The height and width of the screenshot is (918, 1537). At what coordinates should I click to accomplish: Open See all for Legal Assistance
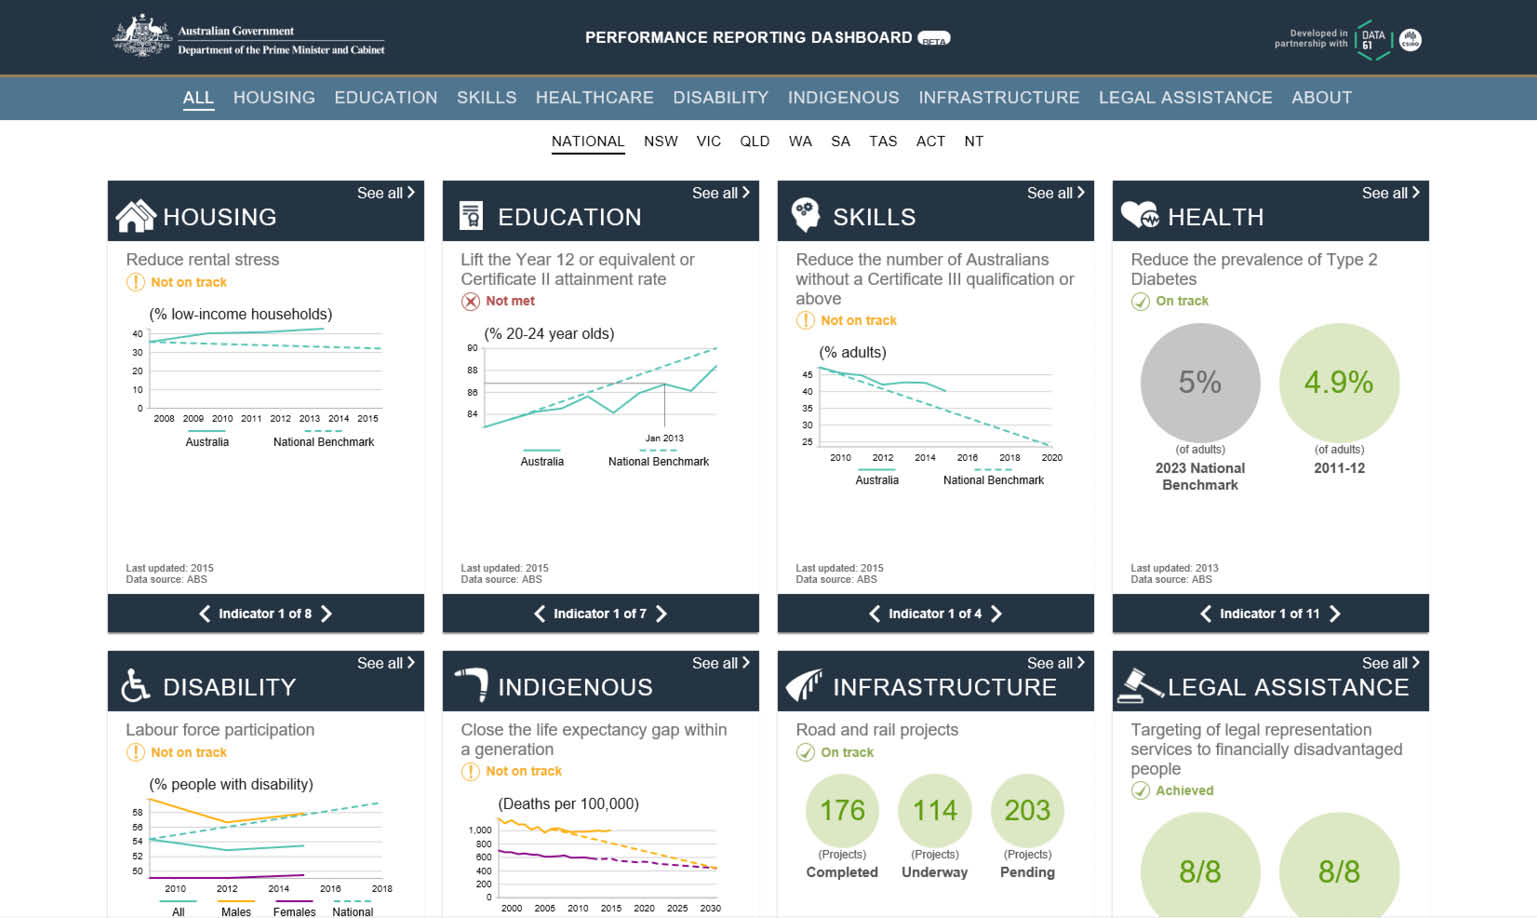[x=1390, y=663]
